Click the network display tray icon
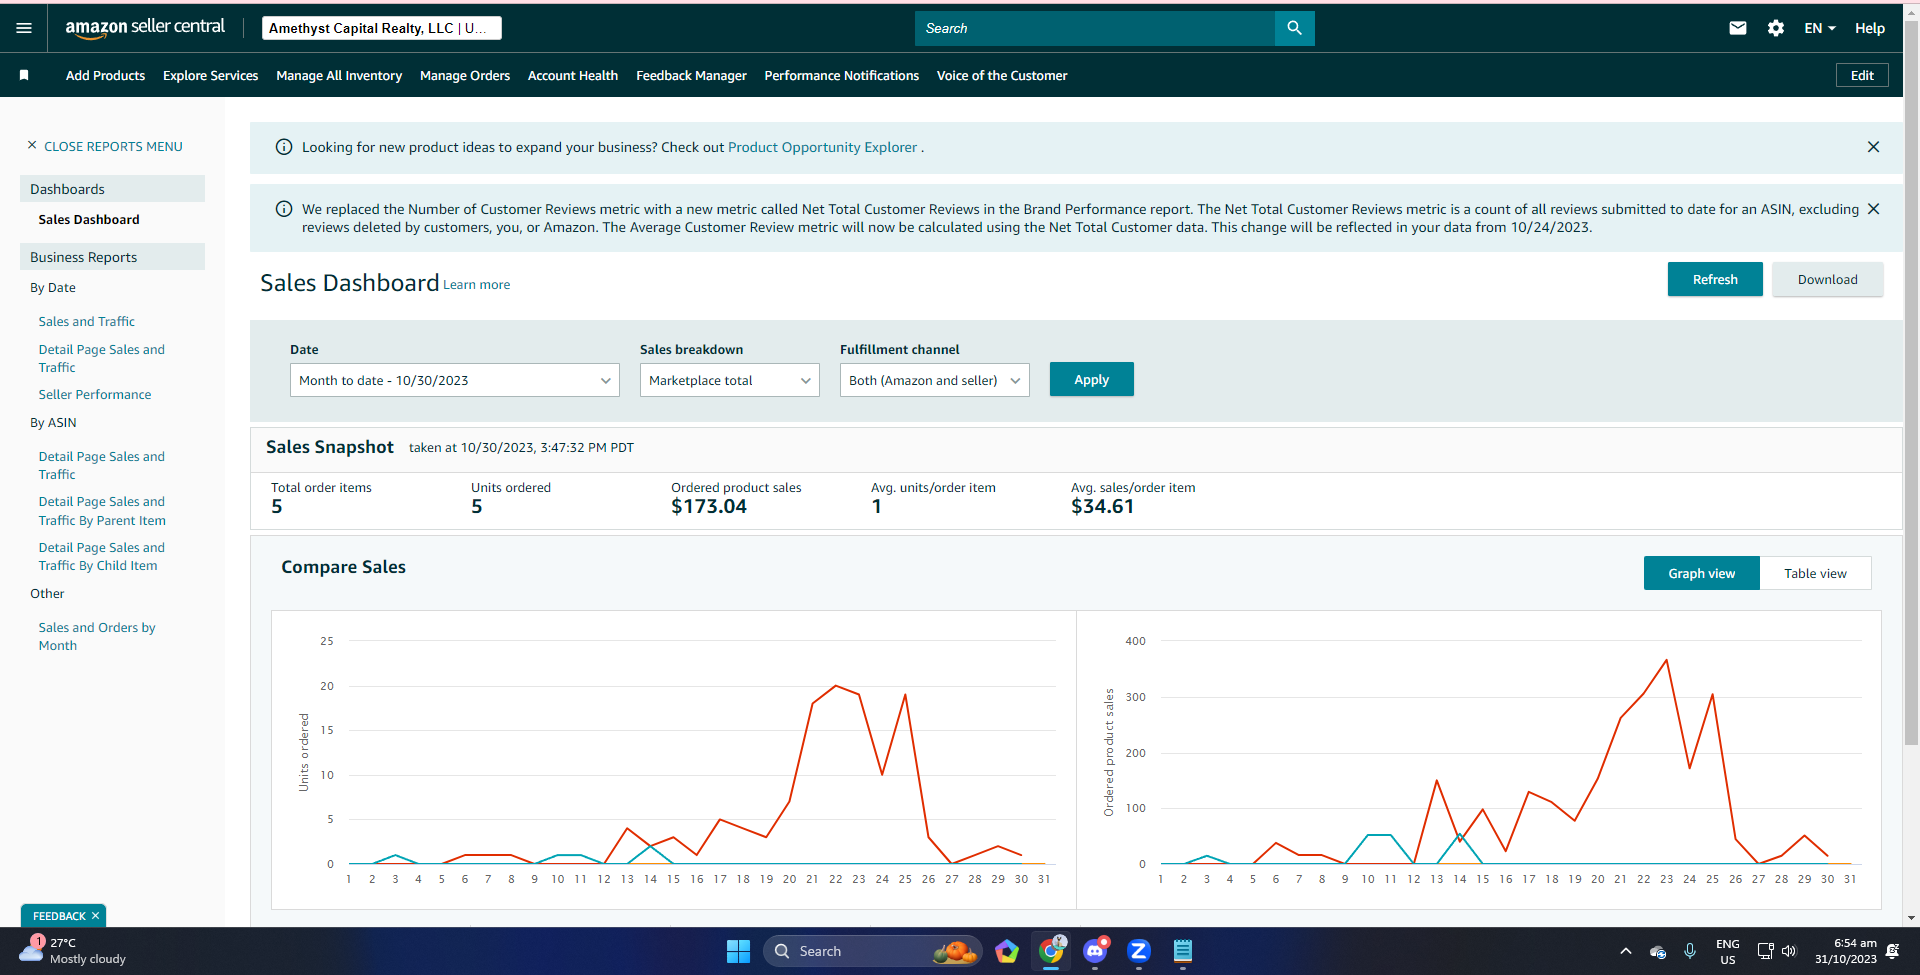This screenshot has width=1920, height=975. coord(1765,951)
